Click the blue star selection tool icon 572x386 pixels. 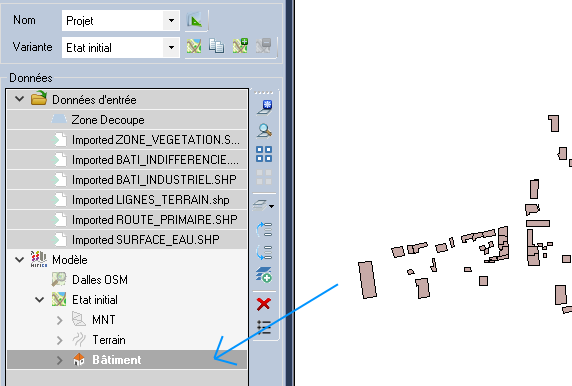point(264,107)
